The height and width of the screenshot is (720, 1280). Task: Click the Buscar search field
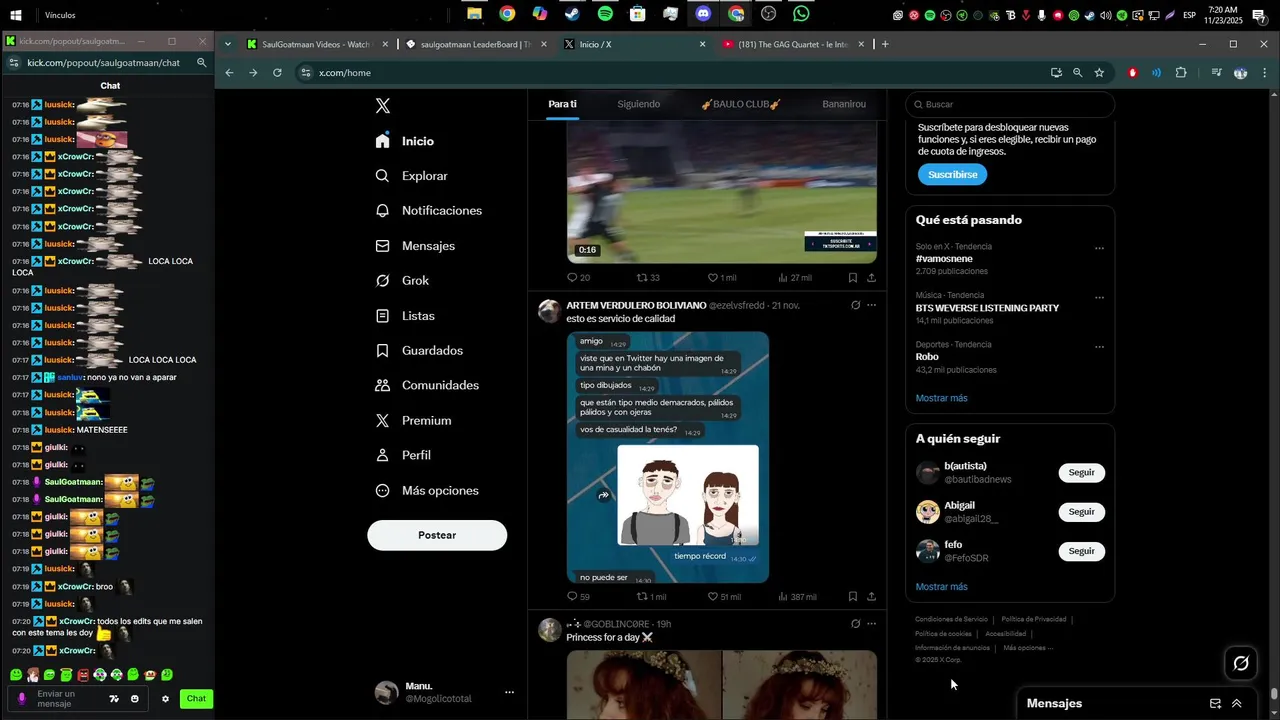click(x=1010, y=104)
